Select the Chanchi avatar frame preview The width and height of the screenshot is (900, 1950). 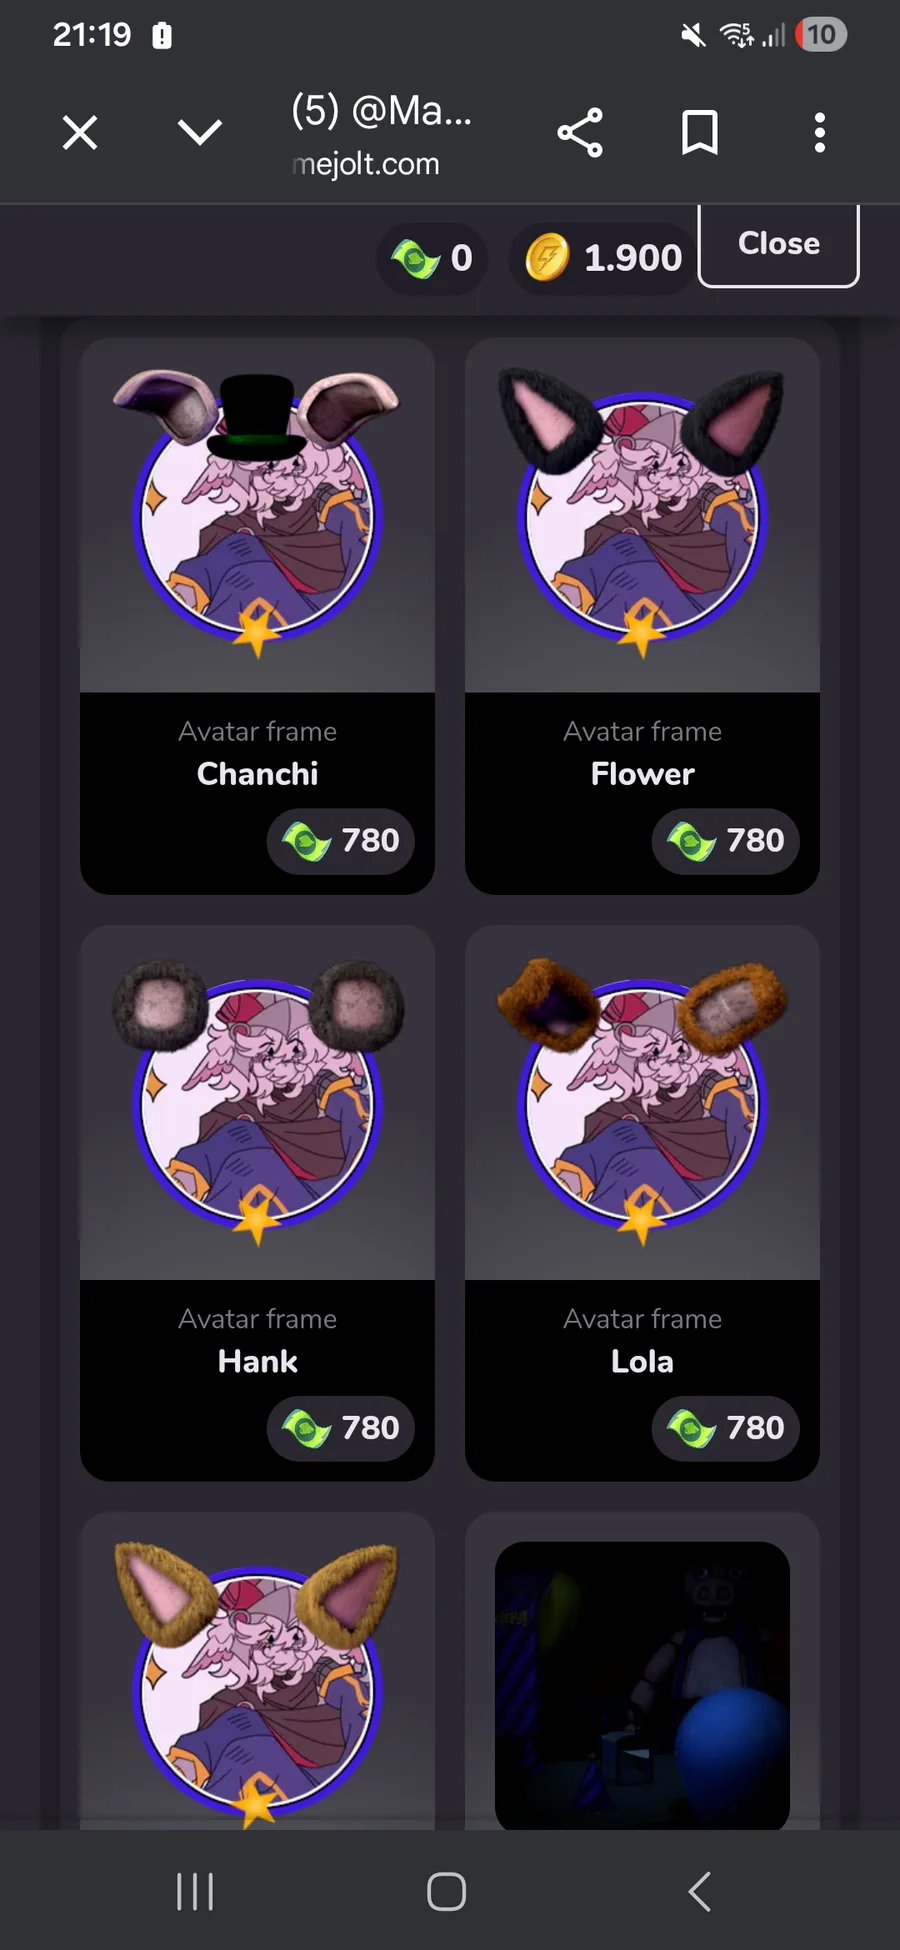[x=257, y=515]
